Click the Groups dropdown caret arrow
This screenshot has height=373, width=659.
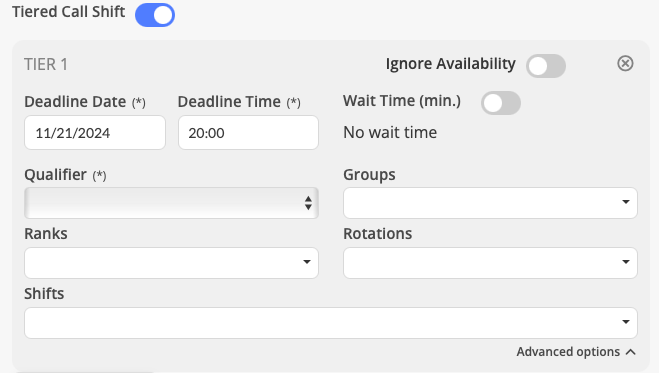(x=625, y=202)
